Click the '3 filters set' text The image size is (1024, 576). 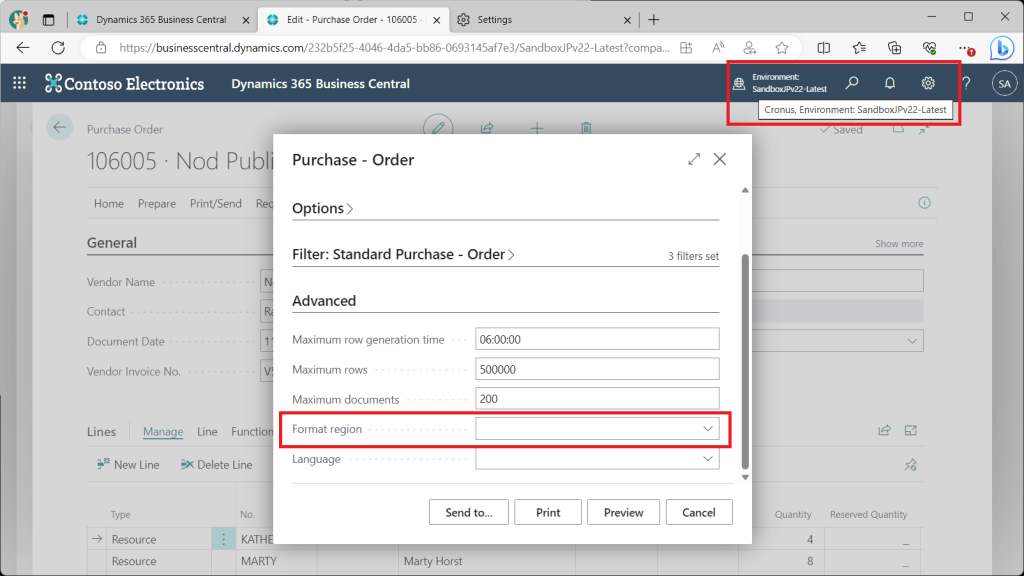tap(693, 256)
